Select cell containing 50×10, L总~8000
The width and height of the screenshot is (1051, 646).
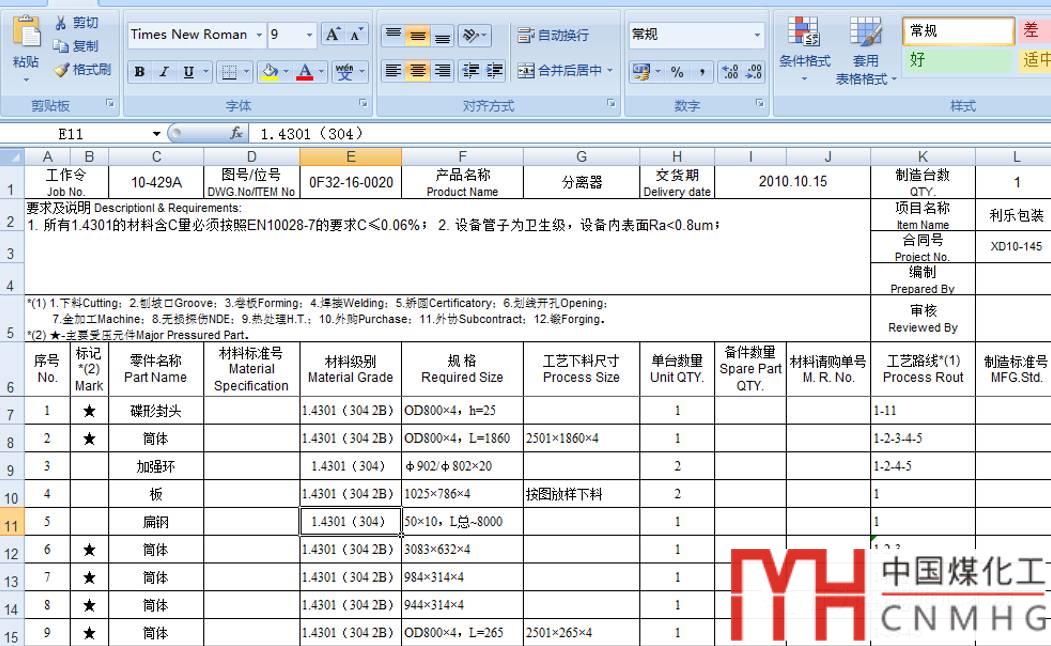pos(462,521)
